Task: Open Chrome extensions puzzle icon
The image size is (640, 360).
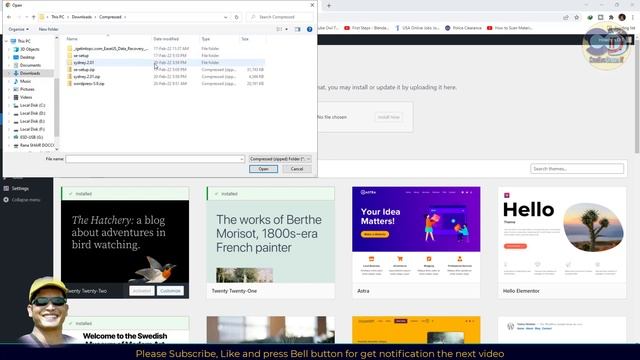Action: pos(611,17)
